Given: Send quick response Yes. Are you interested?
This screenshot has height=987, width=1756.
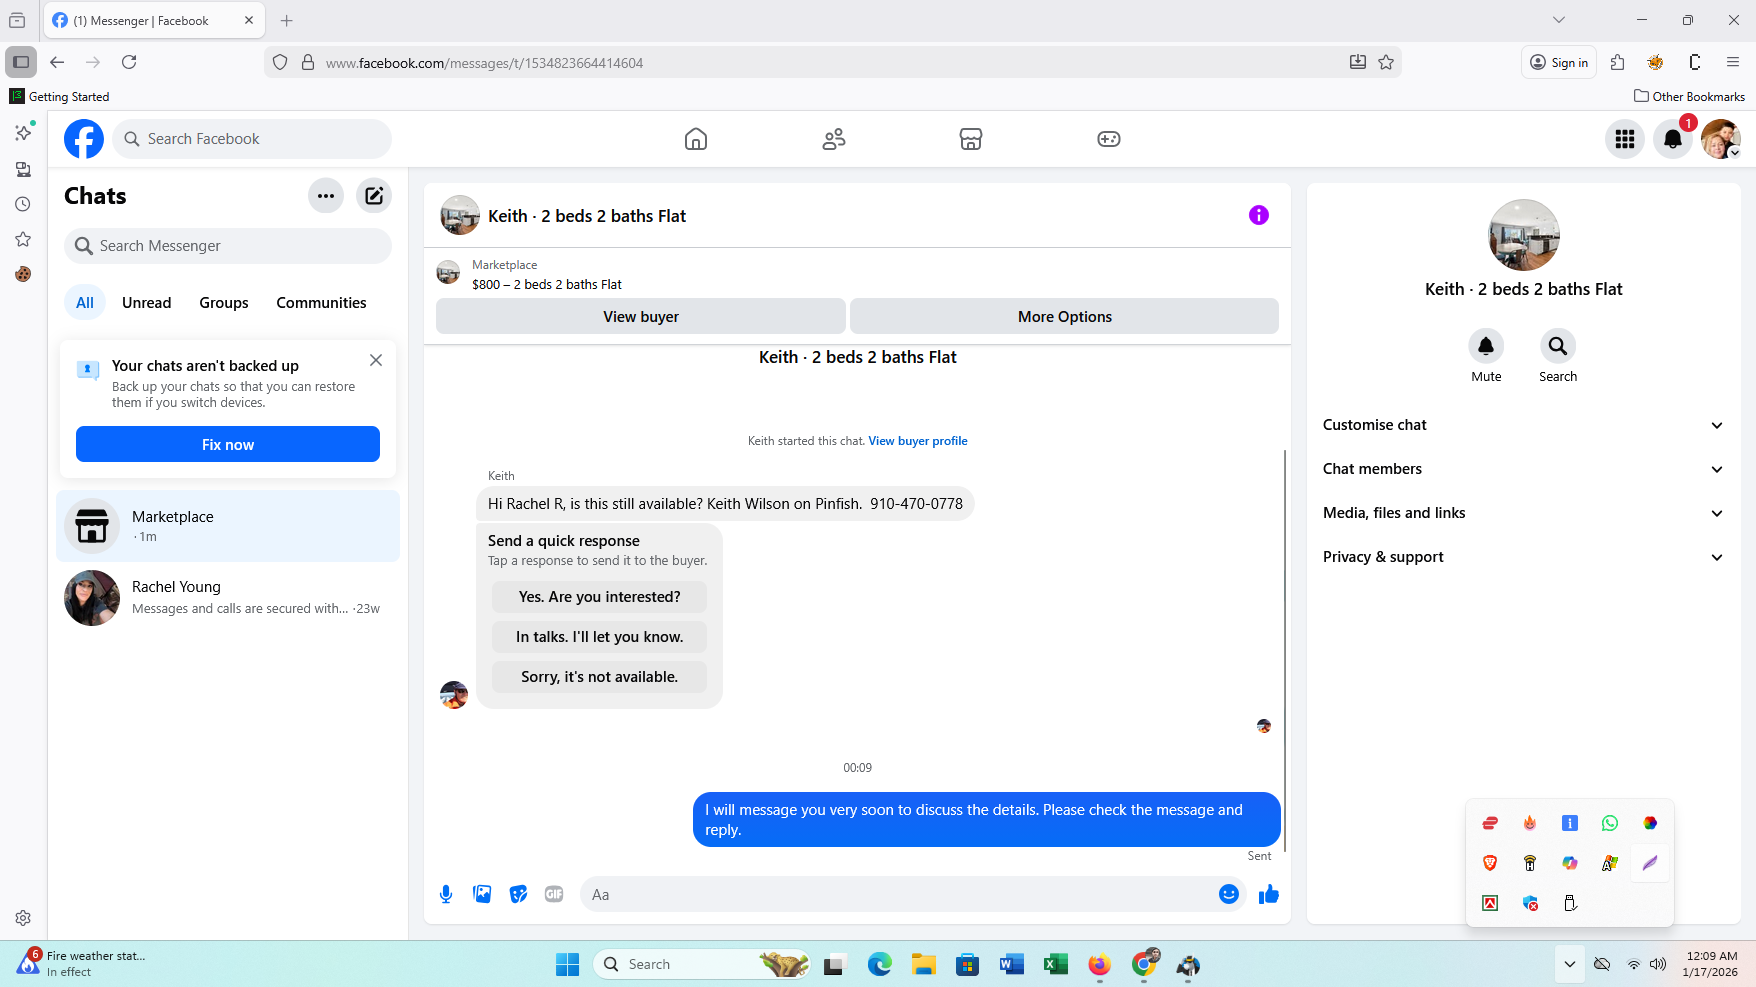Looking at the screenshot, I should (599, 597).
